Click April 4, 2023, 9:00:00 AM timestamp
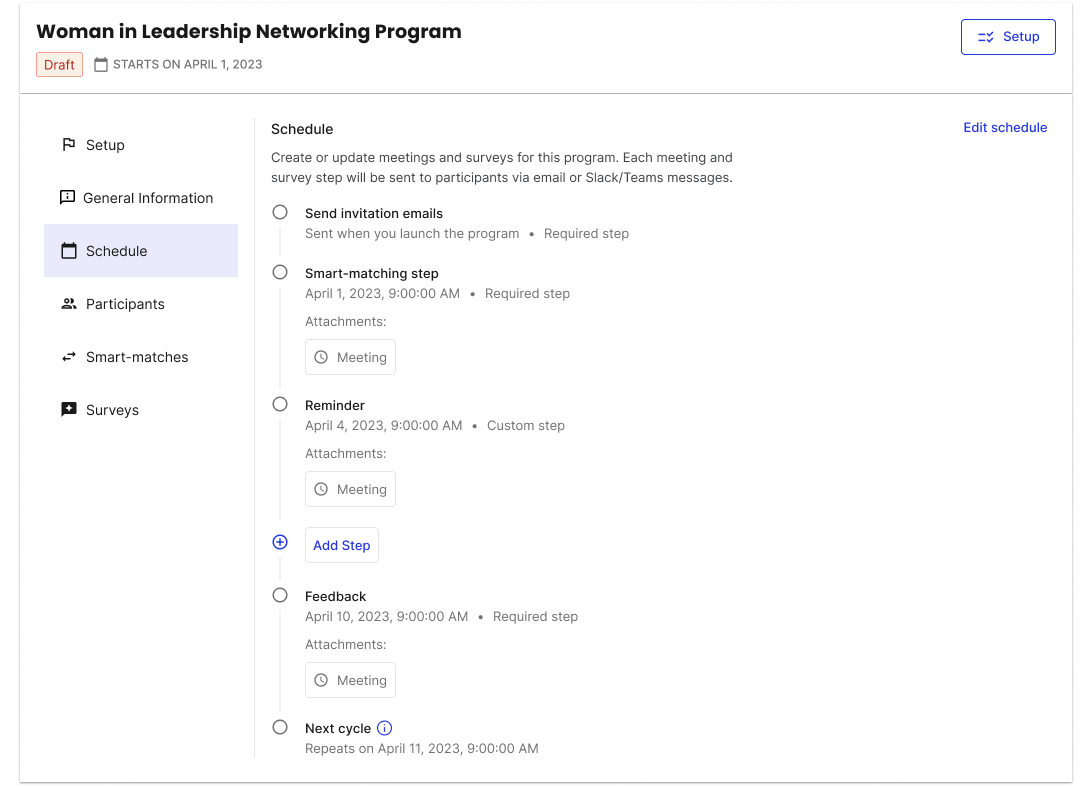Viewport: 1092px width, 787px height. (x=384, y=426)
